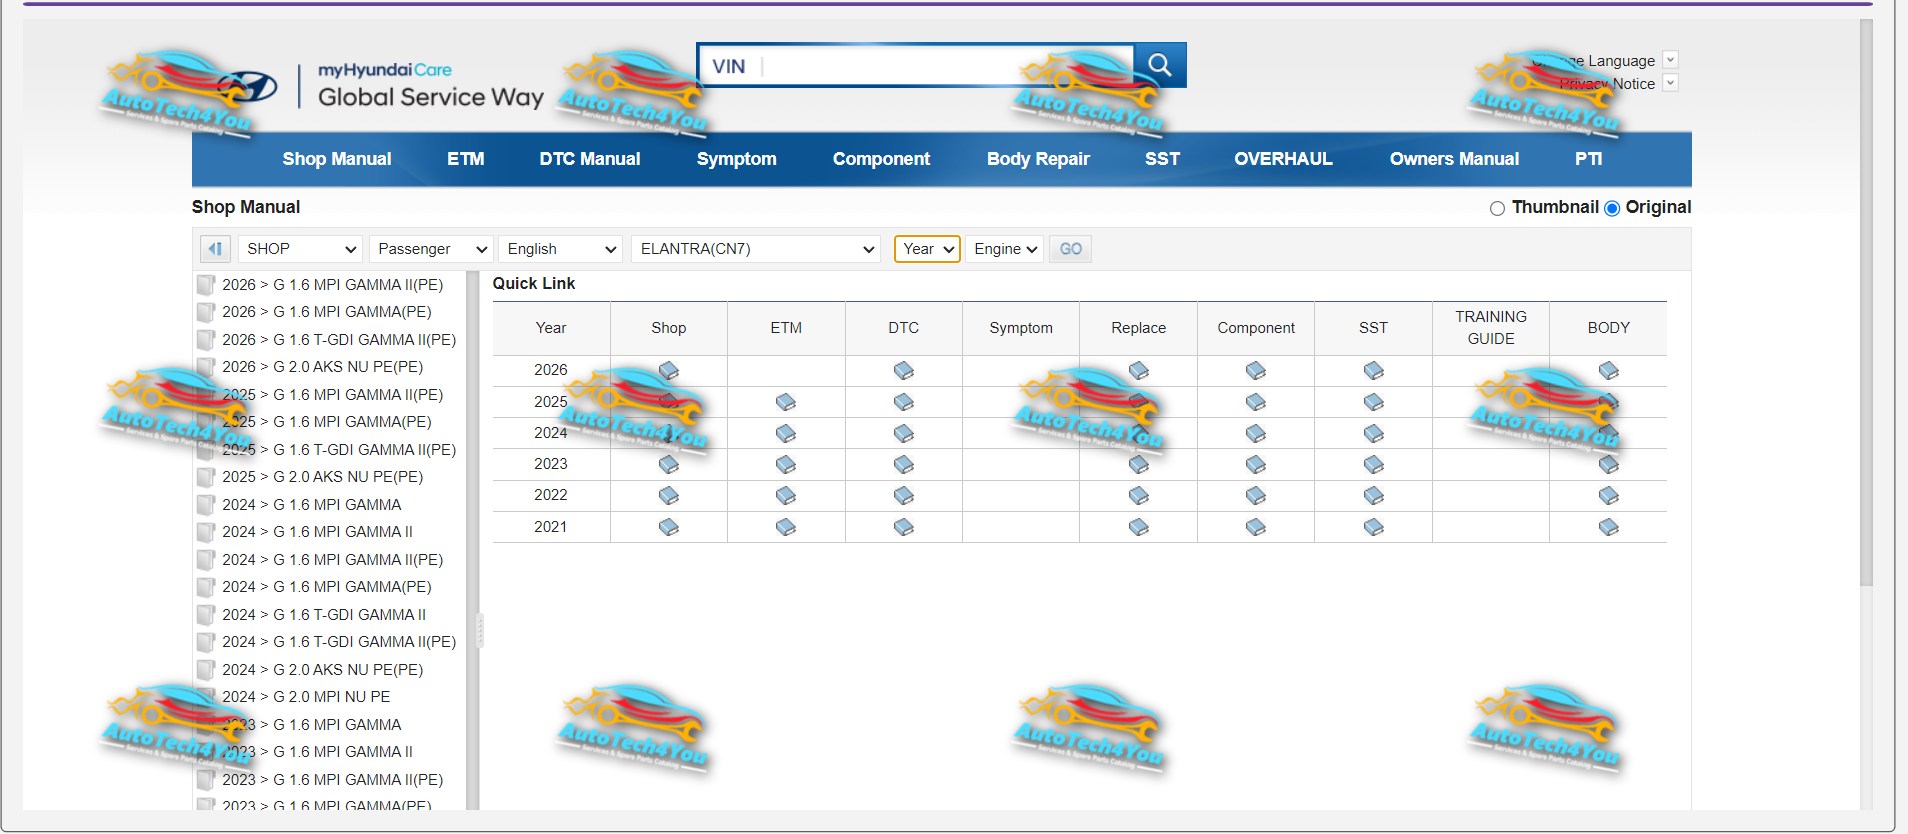Image resolution: width=1908 pixels, height=834 pixels.
Task: Open the 2021 Replace book icon
Action: point(1138,527)
